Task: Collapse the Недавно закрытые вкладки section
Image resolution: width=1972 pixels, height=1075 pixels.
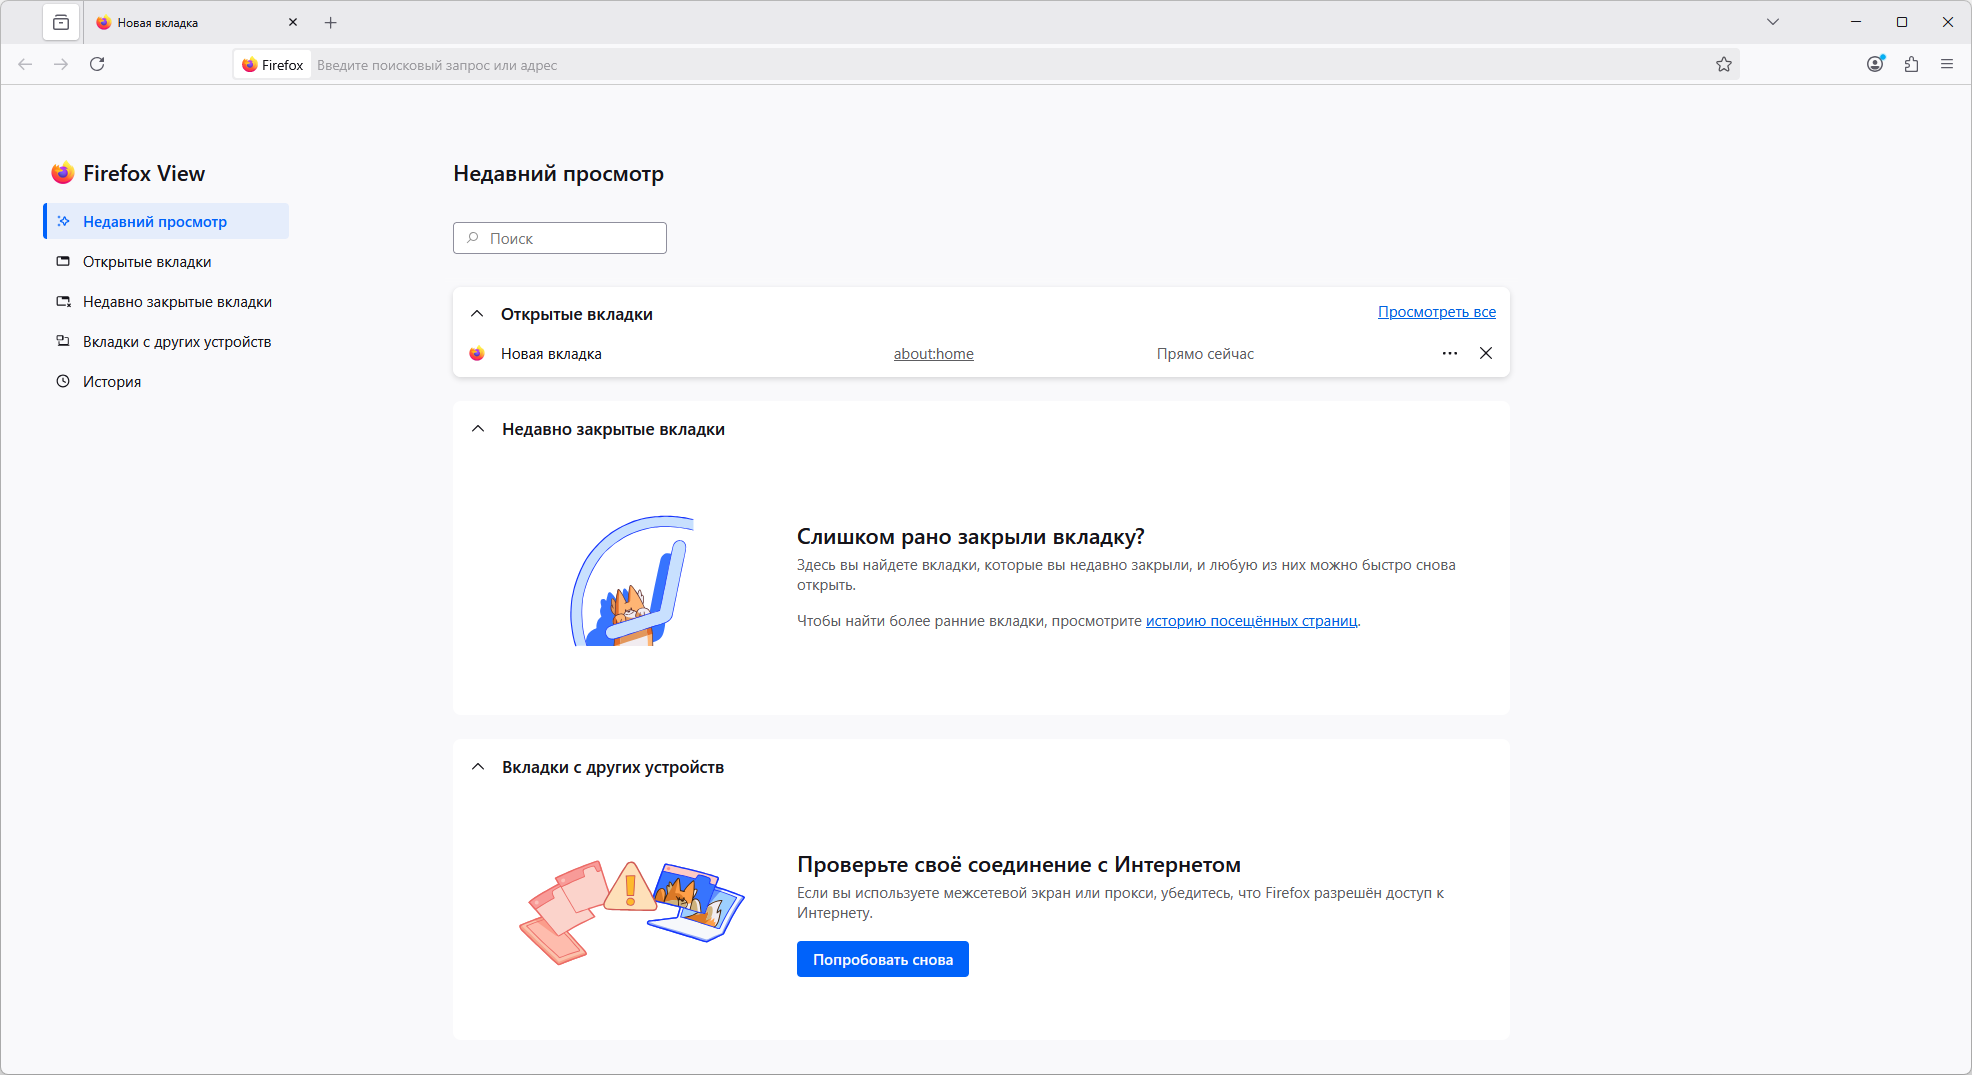Action: (478, 429)
